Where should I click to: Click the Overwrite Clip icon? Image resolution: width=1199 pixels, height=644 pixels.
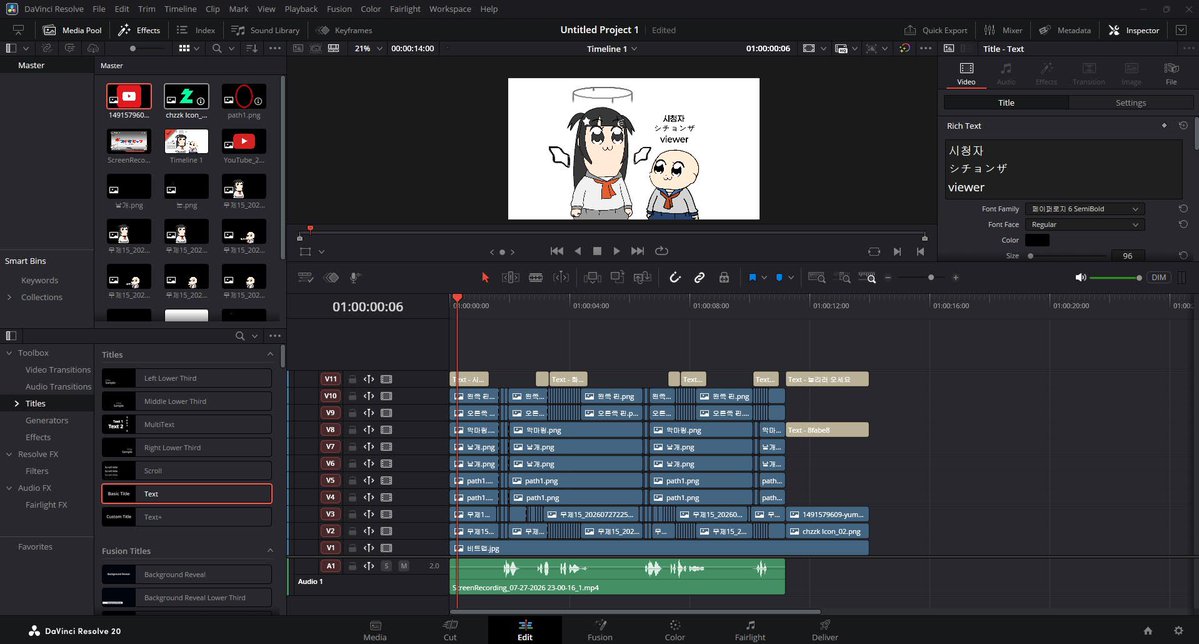[x=617, y=278]
